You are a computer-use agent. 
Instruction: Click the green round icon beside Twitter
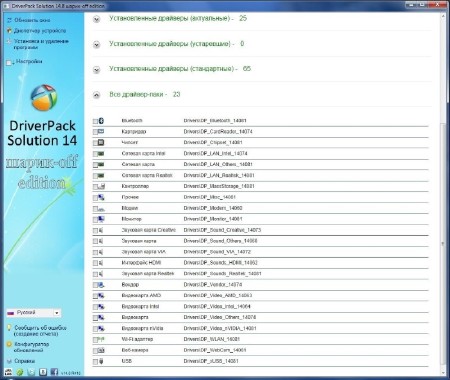coord(20,372)
